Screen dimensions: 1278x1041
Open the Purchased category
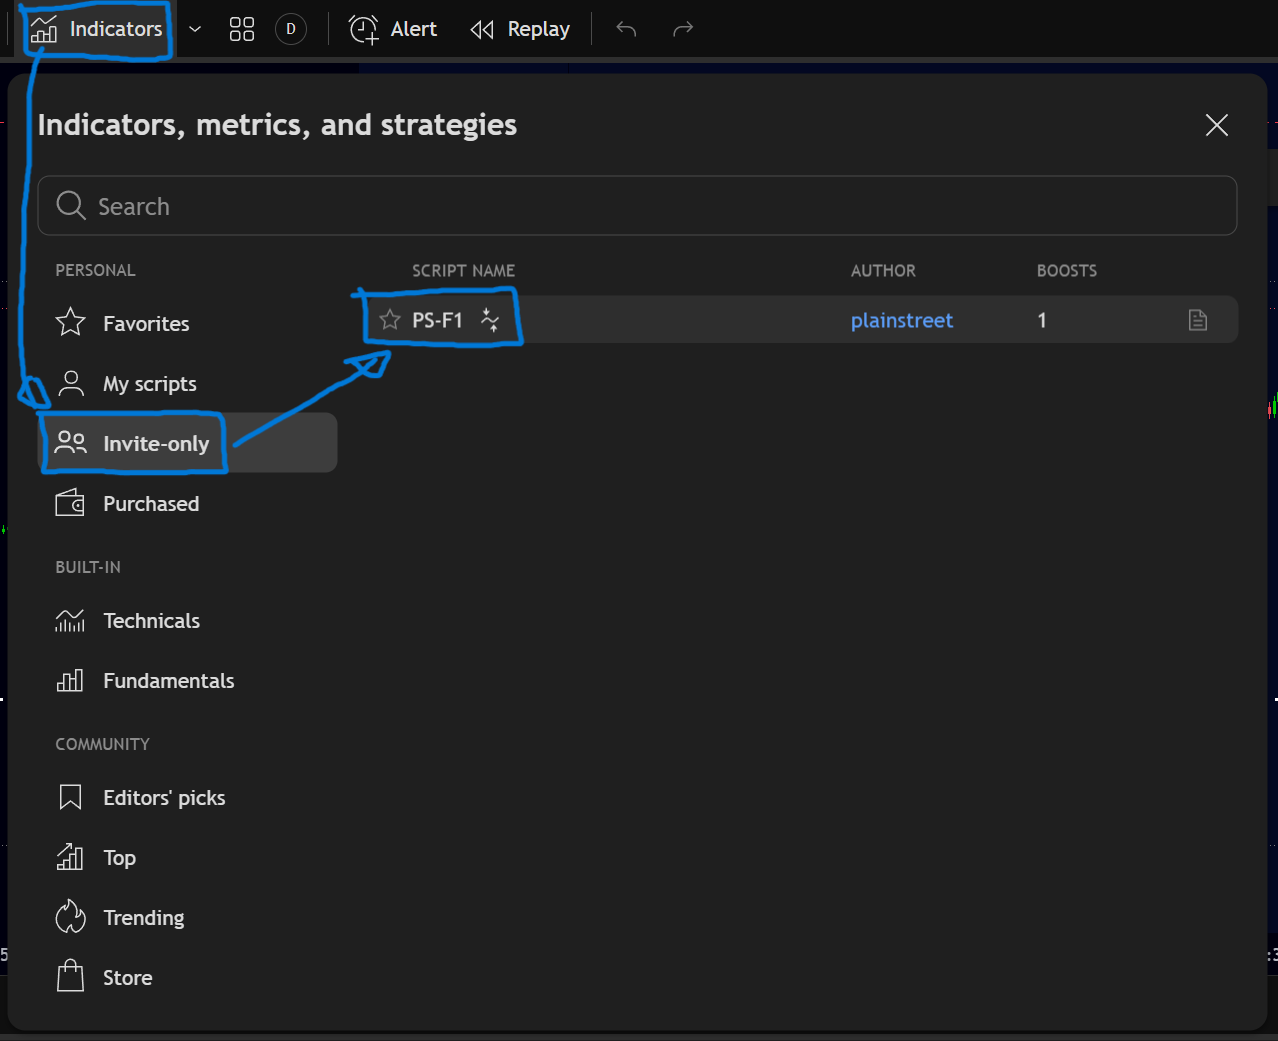point(187,503)
